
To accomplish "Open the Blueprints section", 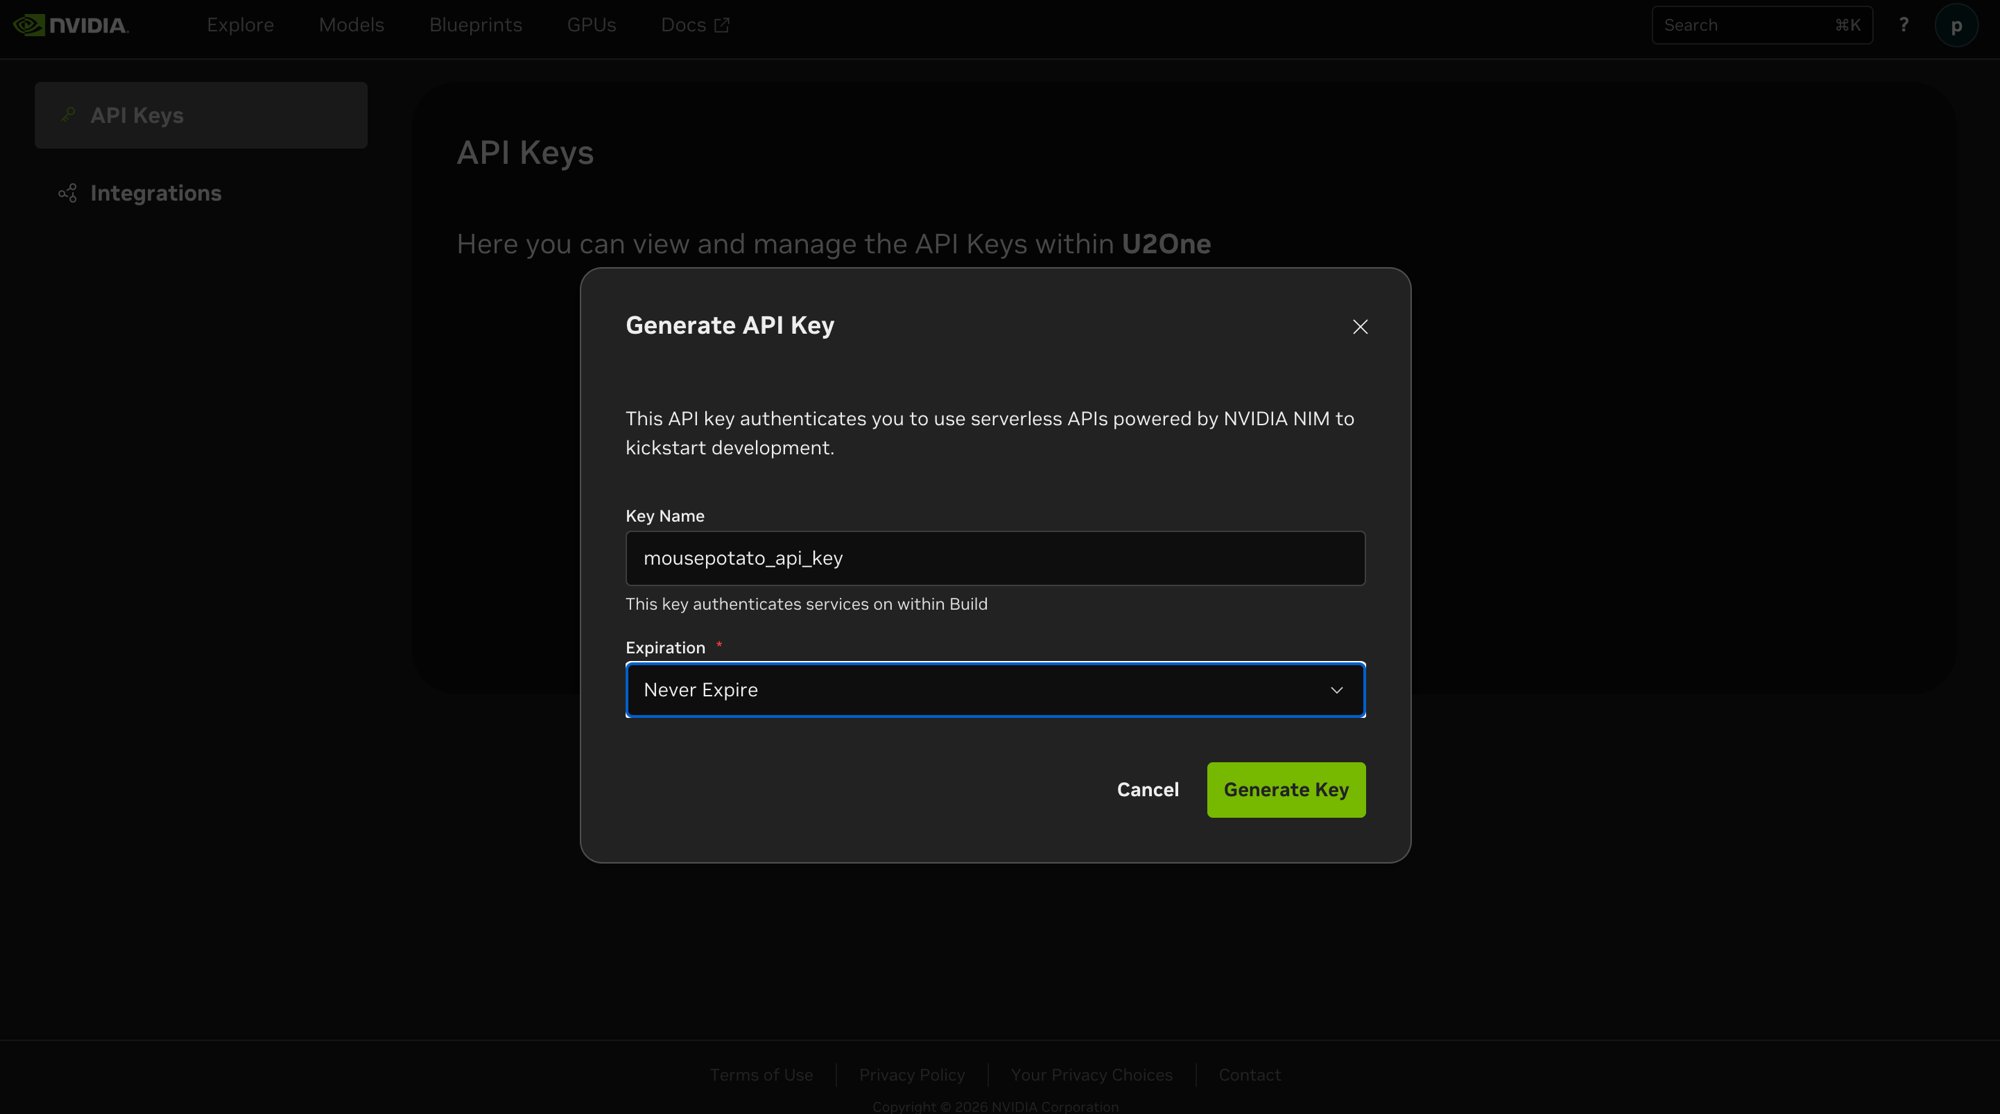I will coord(475,25).
